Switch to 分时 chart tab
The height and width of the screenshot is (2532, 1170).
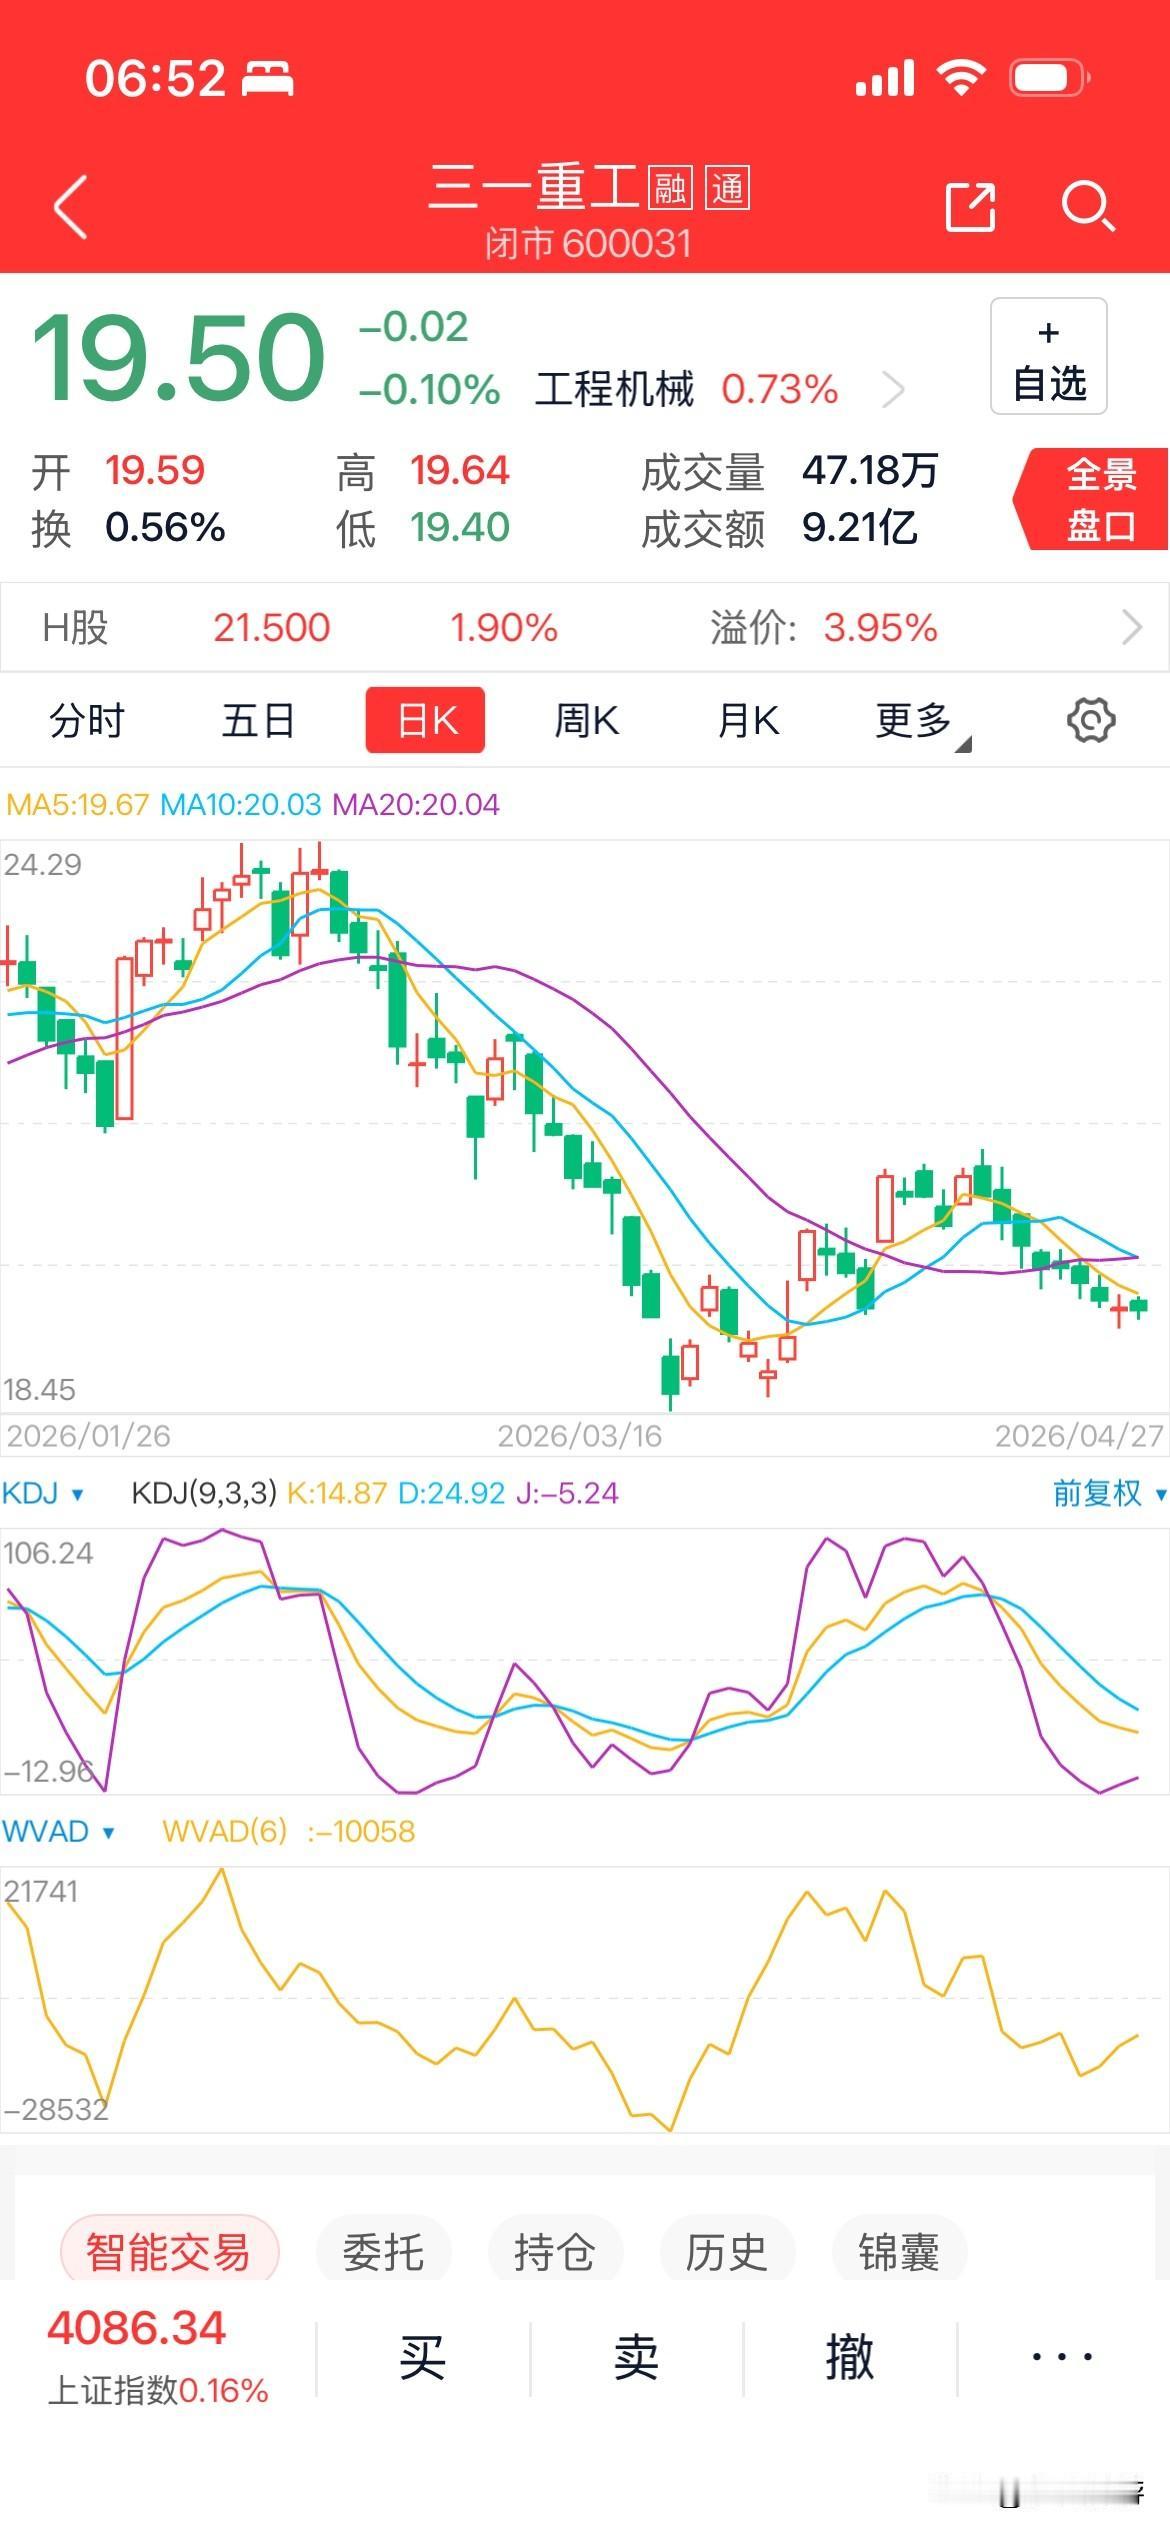tap(87, 720)
